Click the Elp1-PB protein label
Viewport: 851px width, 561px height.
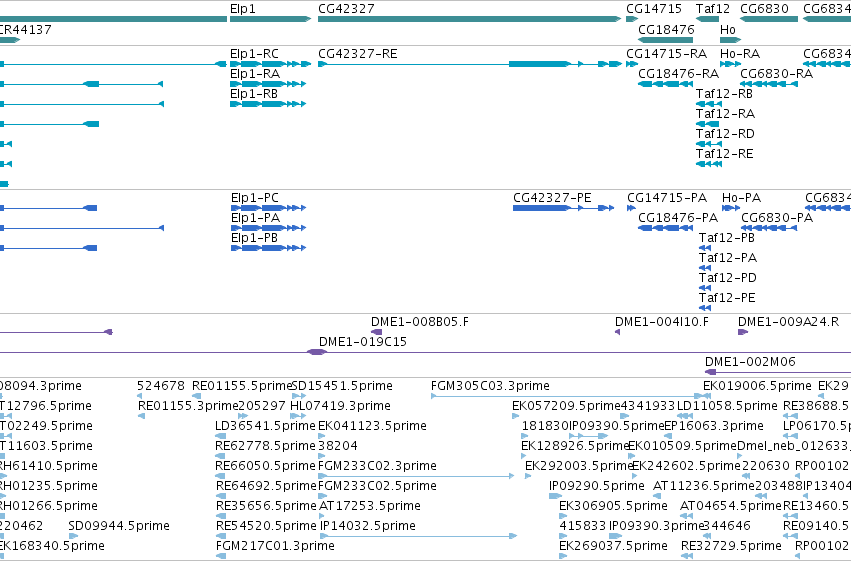tap(255, 238)
